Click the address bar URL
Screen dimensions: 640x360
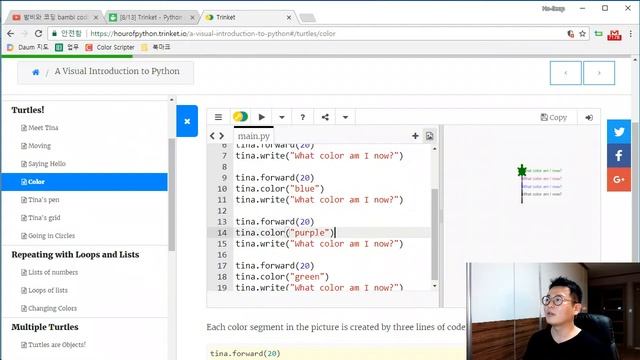tap(213, 34)
